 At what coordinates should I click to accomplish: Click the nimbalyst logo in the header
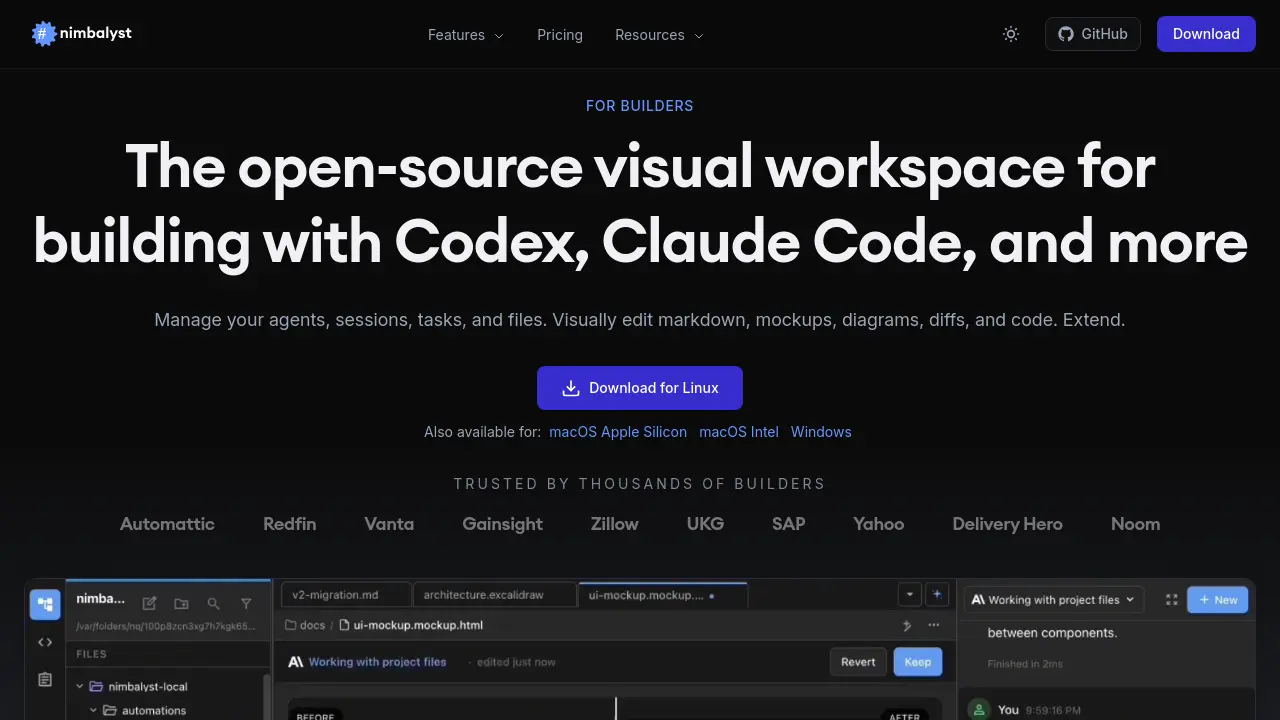[x=82, y=34]
